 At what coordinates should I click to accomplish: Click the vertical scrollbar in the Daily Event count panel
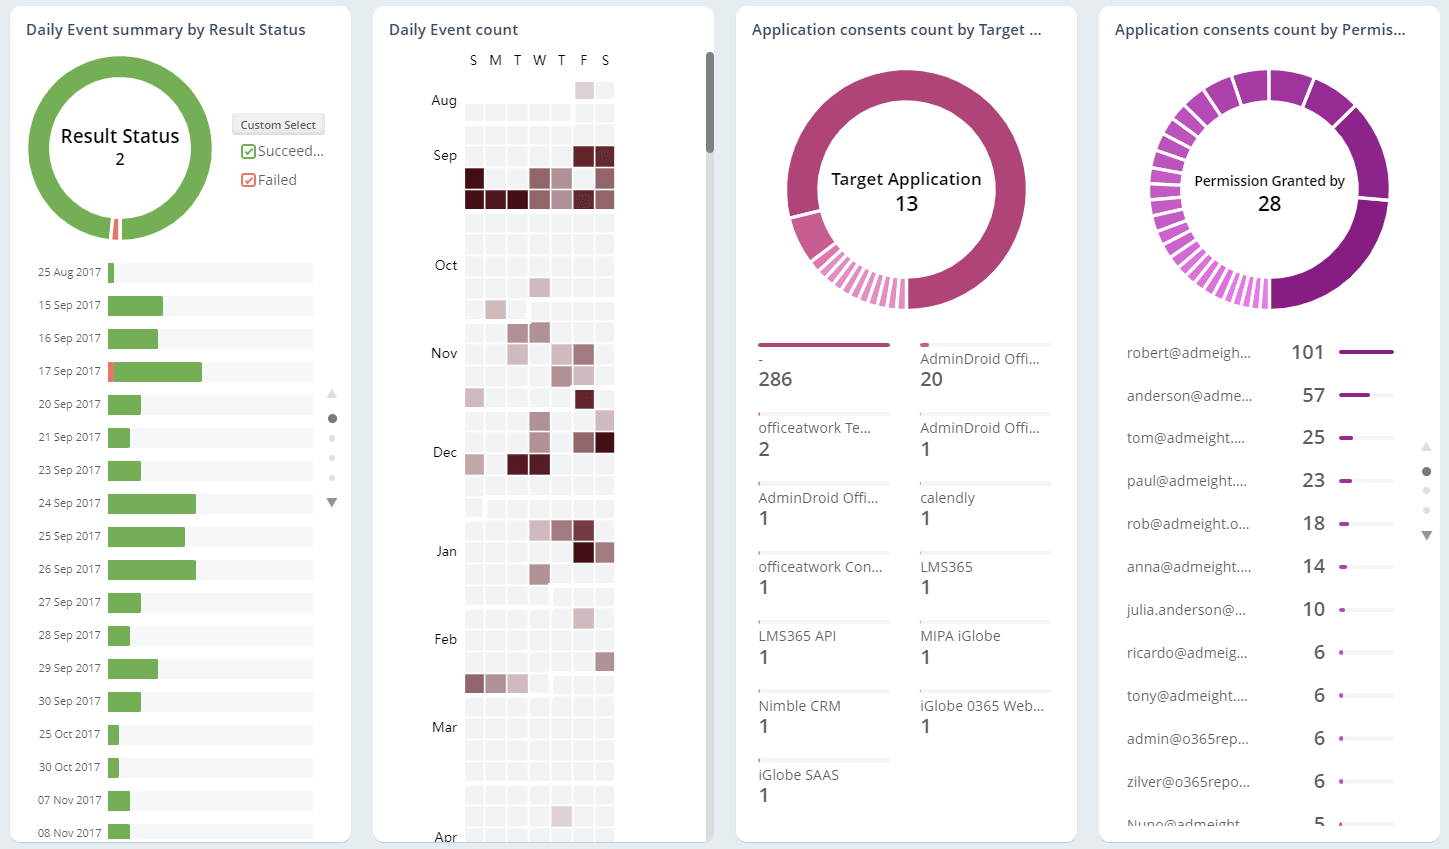point(709,100)
